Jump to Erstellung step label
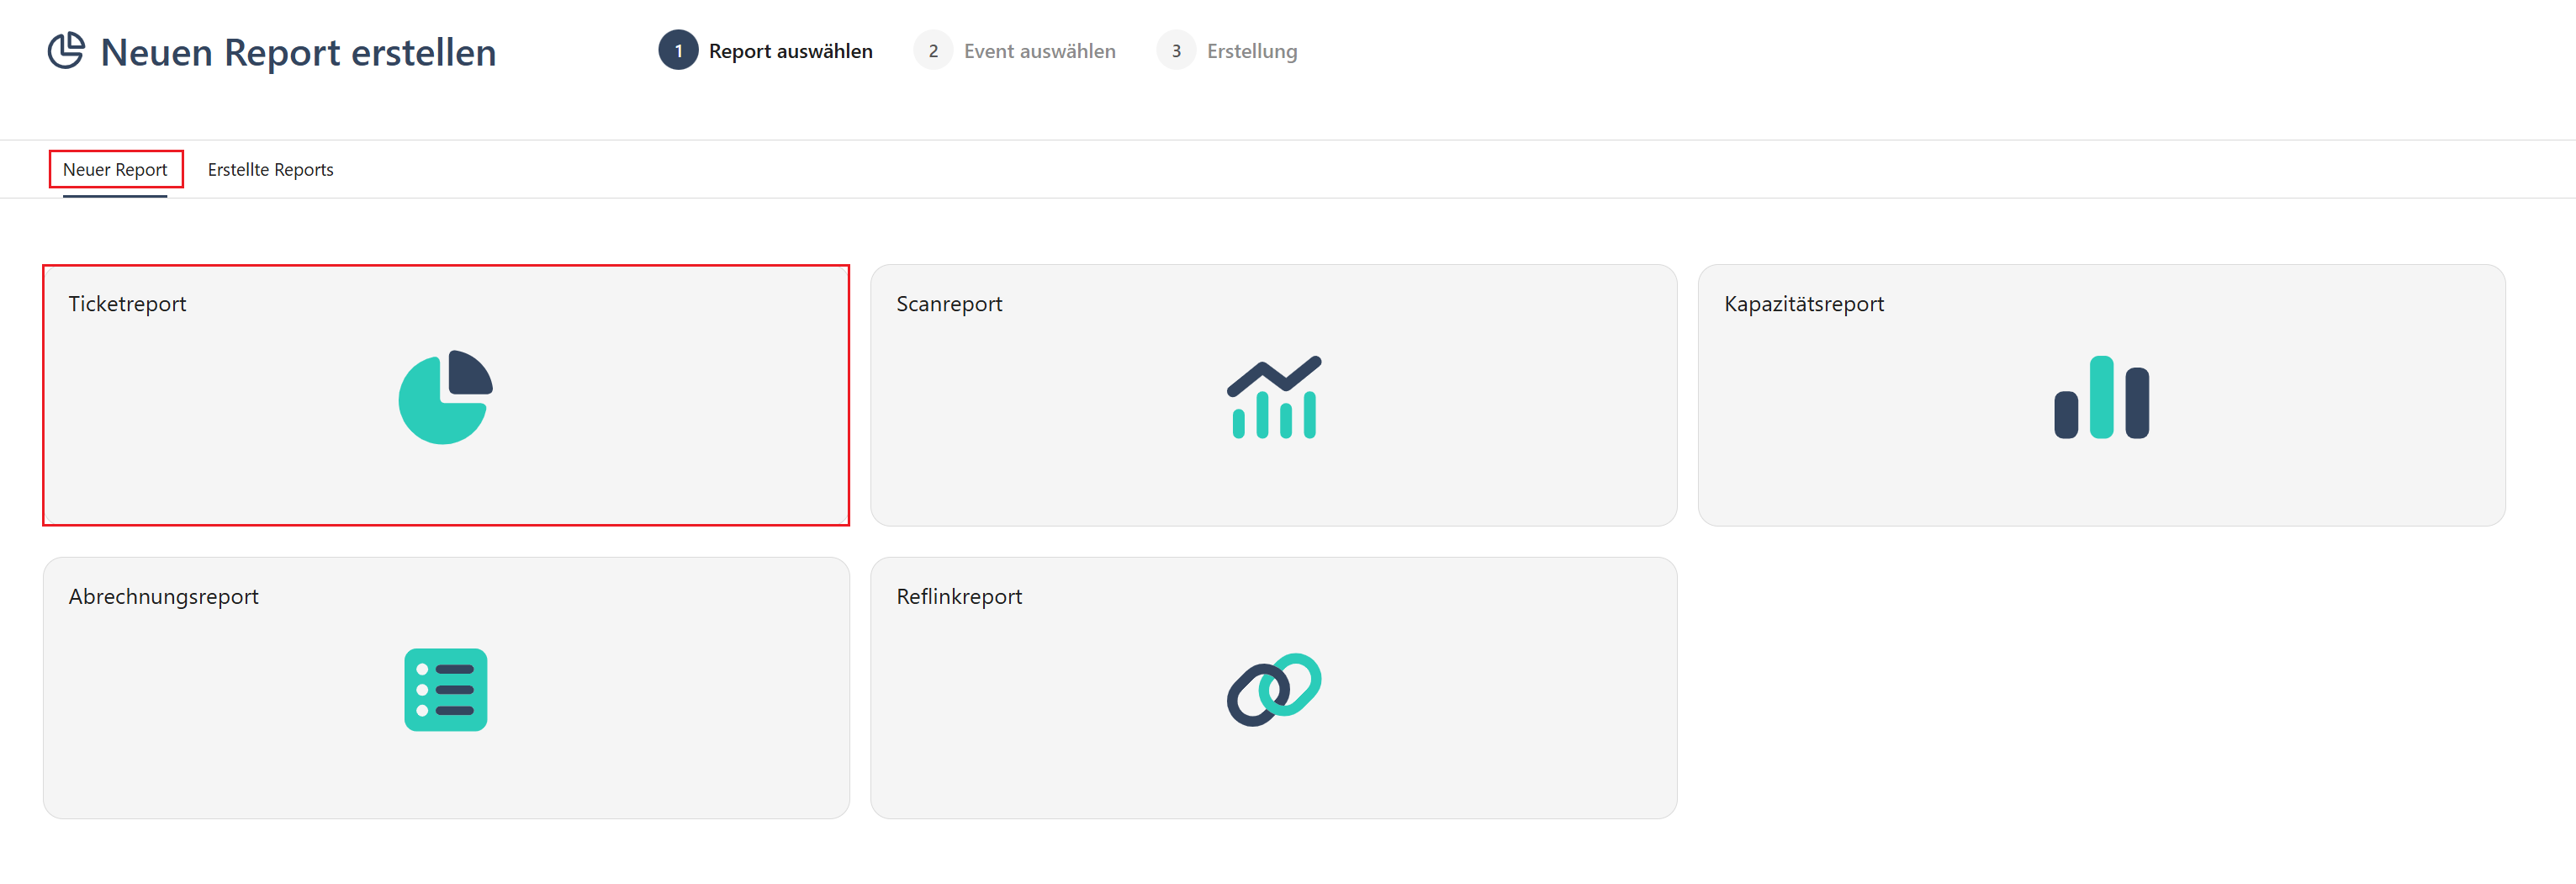This screenshot has width=2576, height=884. pyautogui.click(x=1252, y=51)
